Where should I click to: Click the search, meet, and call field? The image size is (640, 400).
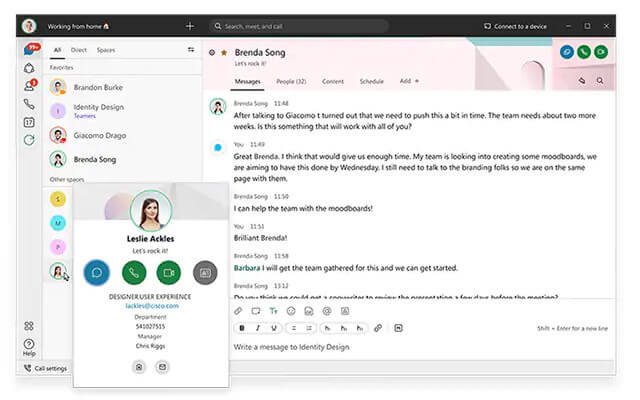coord(299,26)
